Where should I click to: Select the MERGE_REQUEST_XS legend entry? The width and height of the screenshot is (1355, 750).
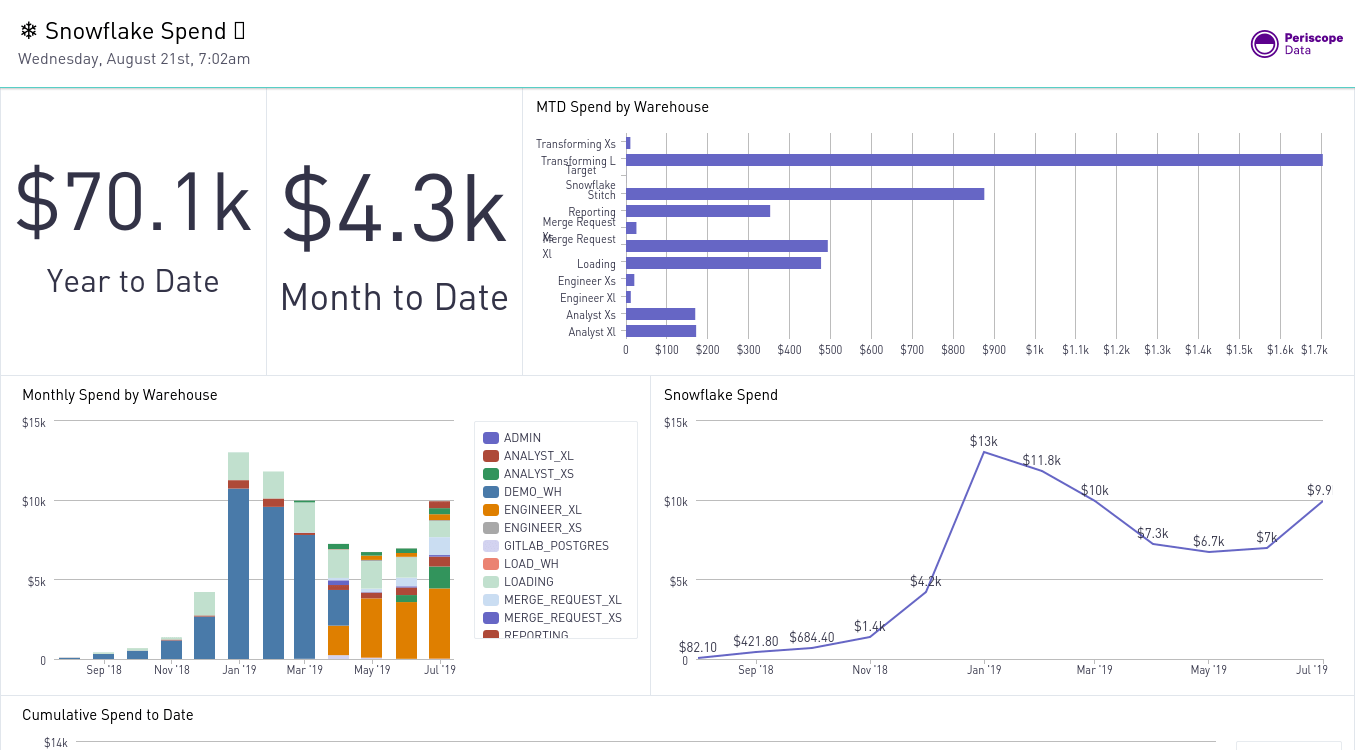pyautogui.click(x=489, y=617)
